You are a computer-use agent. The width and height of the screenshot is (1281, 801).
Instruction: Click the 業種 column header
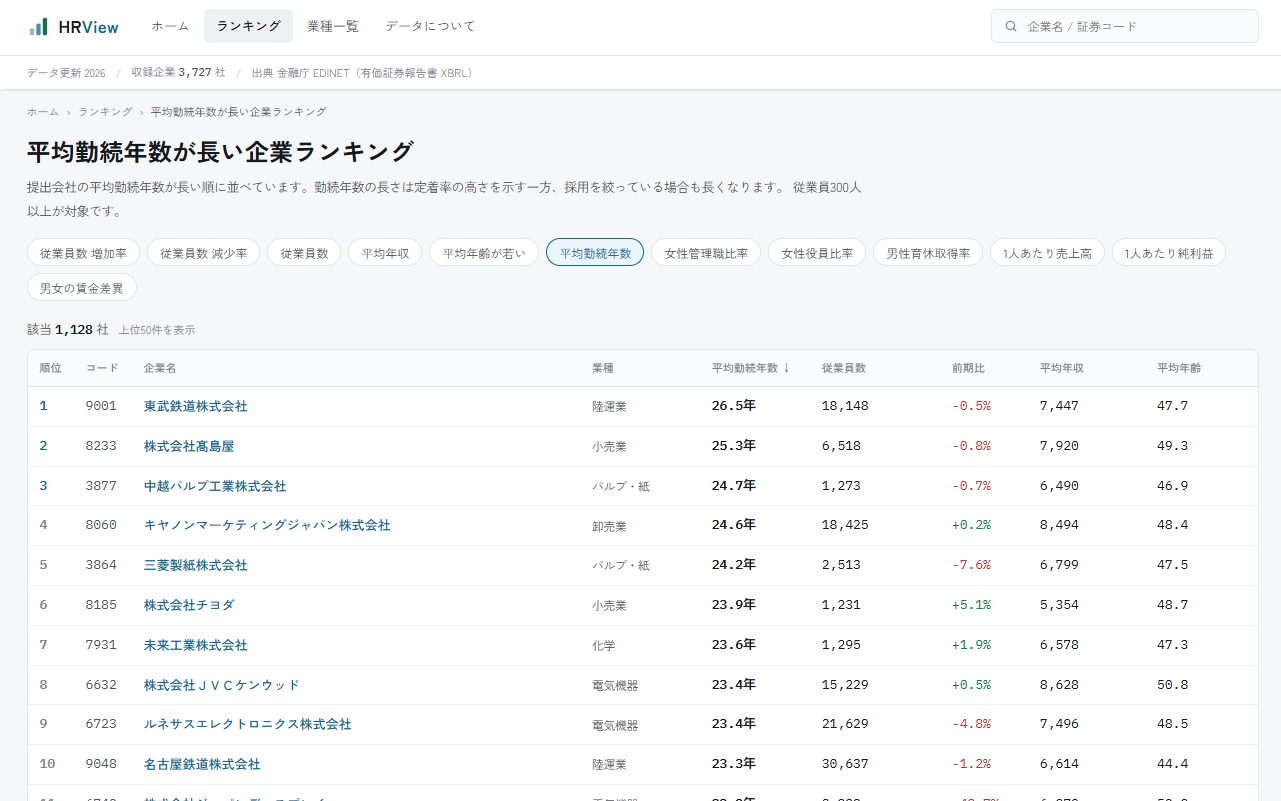pos(603,368)
